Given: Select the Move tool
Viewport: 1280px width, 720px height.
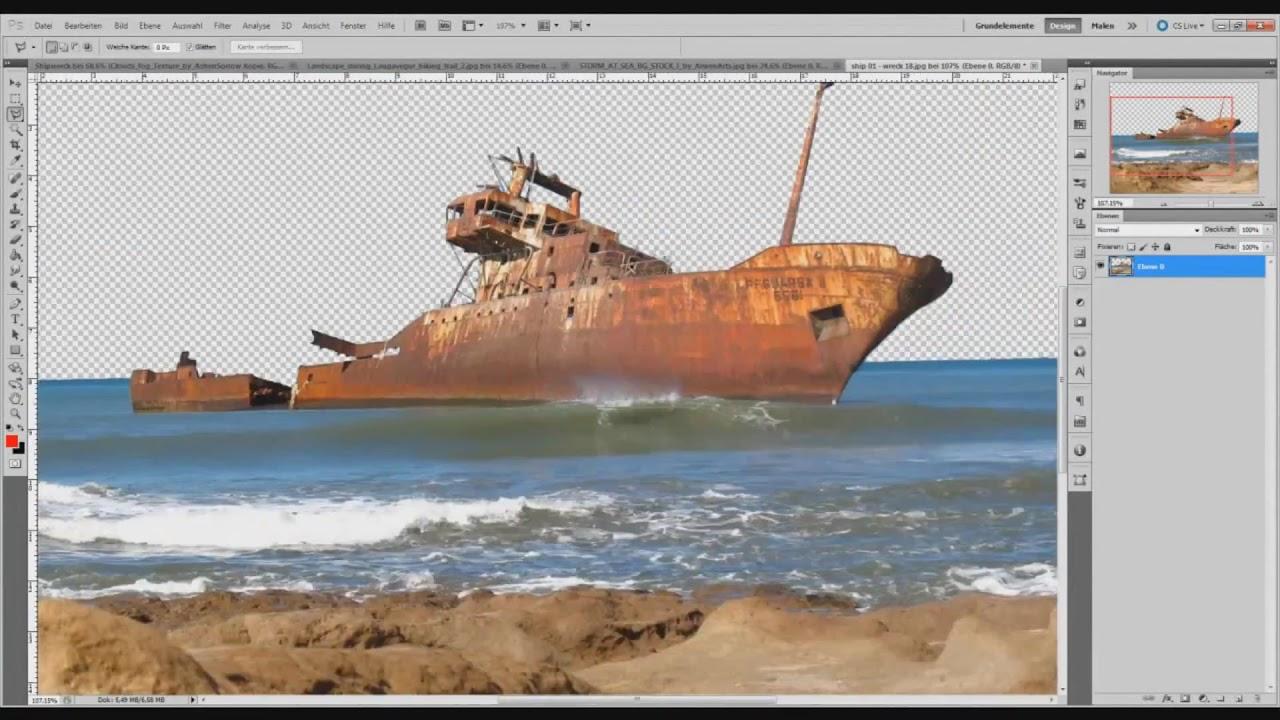Looking at the screenshot, I should pos(15,83).
